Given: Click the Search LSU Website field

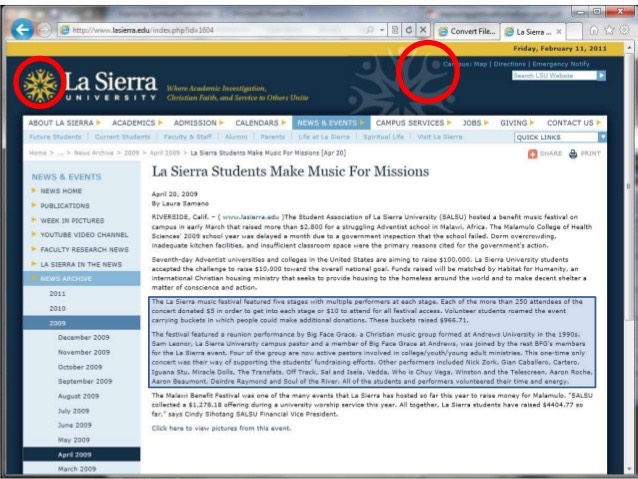Looking at the screenshot, I should (x=554, y=76).
